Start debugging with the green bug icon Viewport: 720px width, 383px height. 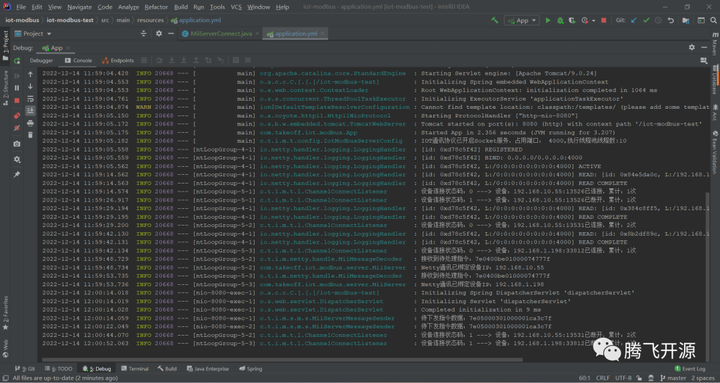(x=560, y=20)
